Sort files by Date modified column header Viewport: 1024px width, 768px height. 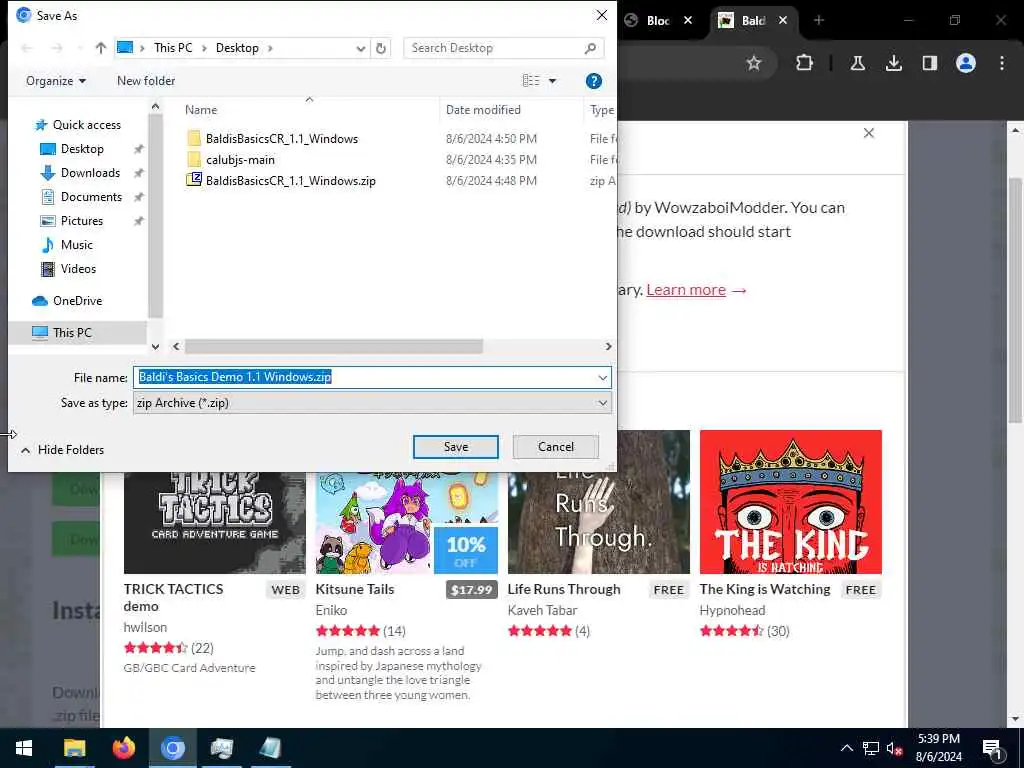(483, 110)
